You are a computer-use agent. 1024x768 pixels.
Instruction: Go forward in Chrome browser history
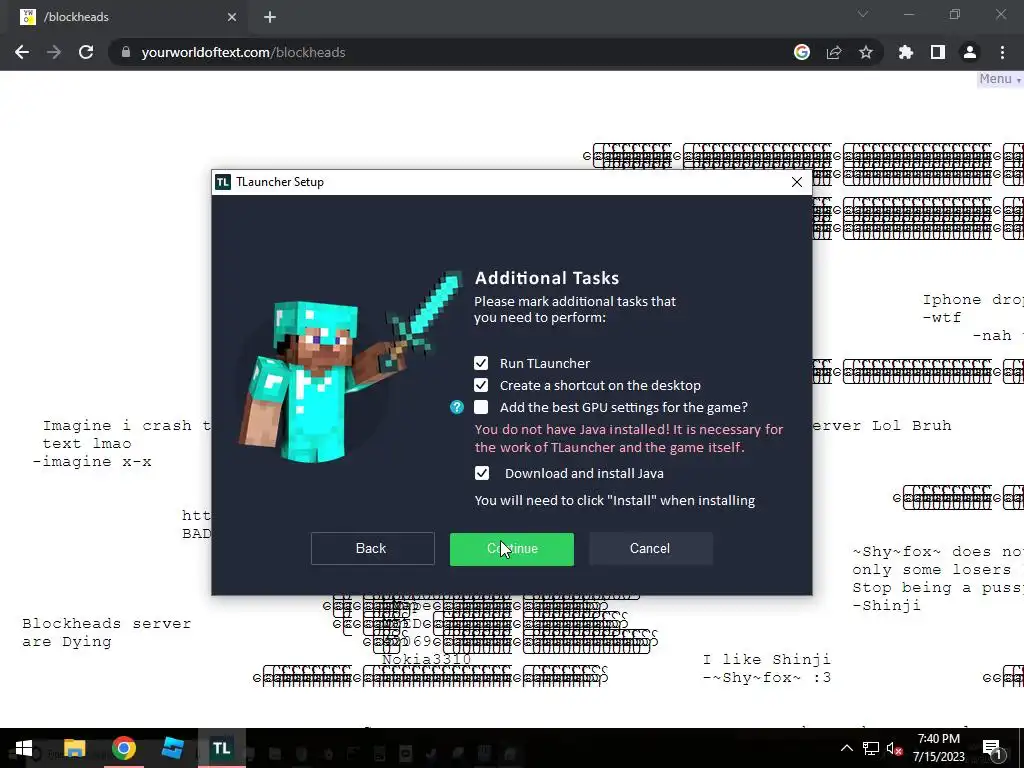tap(54, 52)
